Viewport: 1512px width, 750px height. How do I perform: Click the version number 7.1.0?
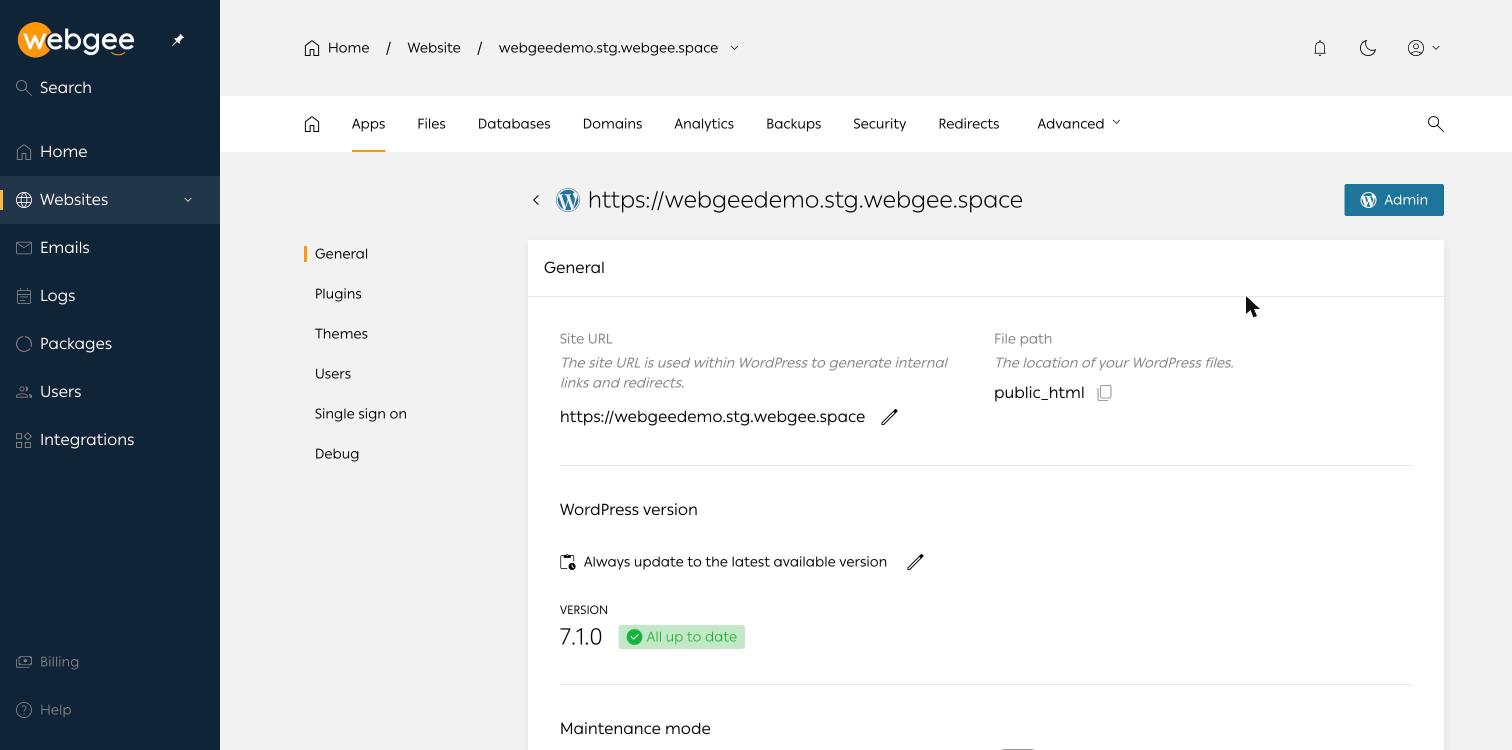click(x=581, y=637)
